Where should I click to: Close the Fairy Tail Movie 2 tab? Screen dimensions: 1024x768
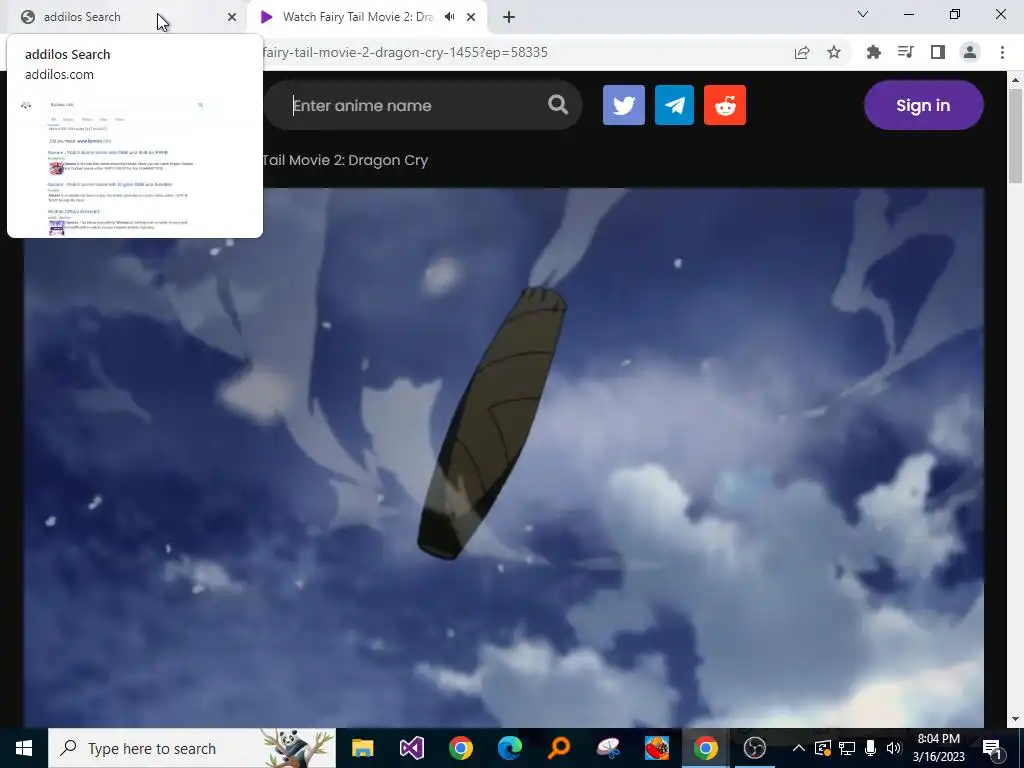[471, 17]
